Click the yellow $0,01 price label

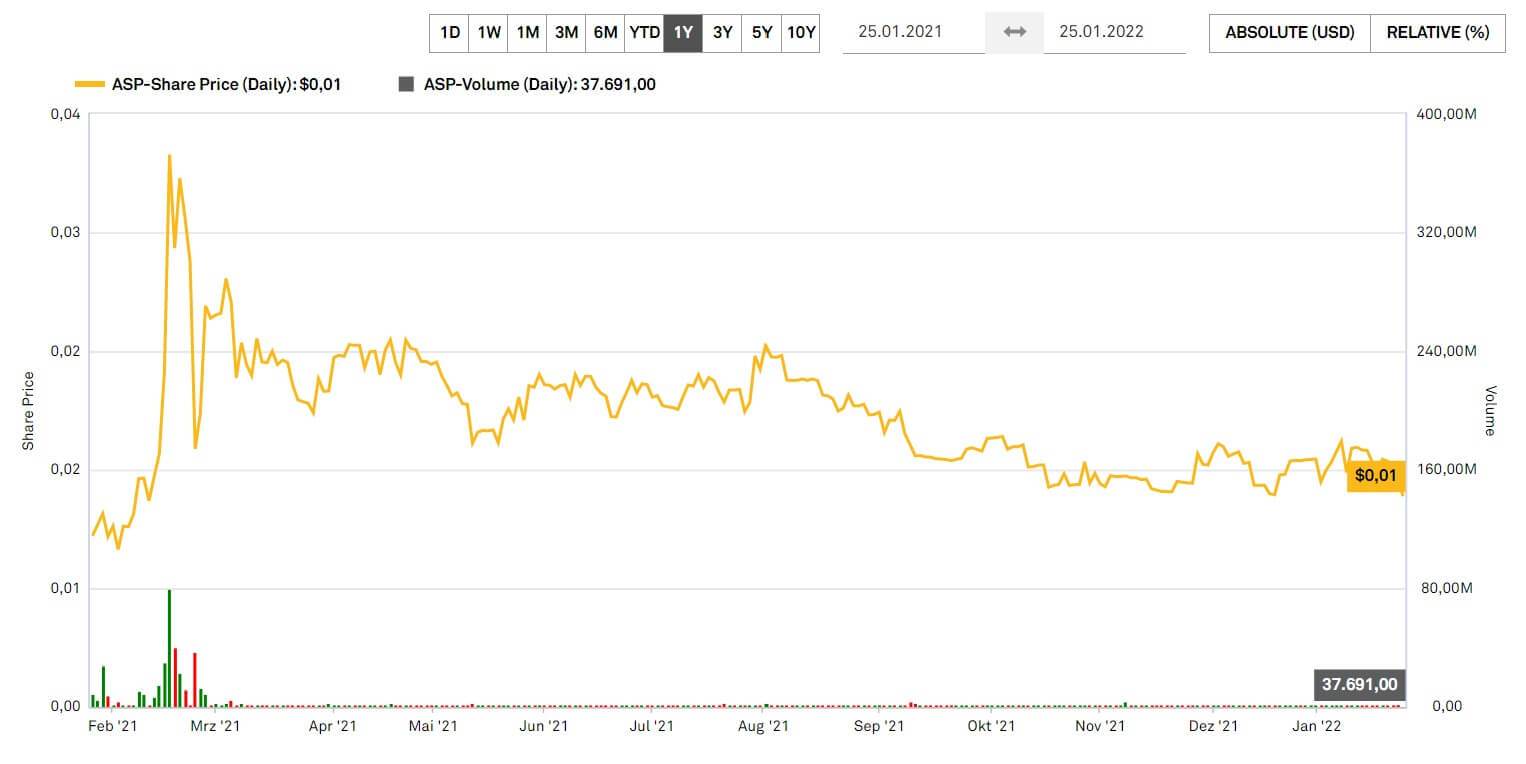1375,476
